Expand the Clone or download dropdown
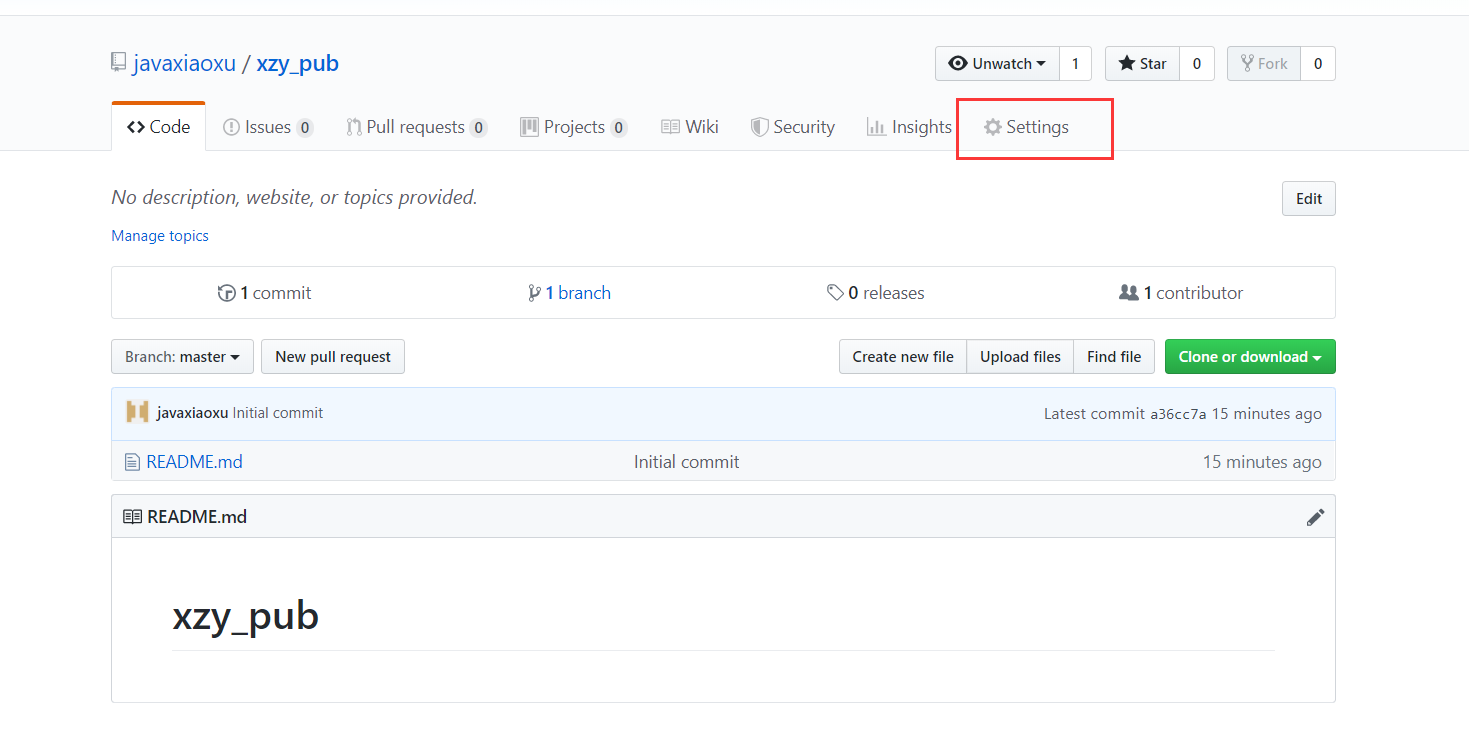Screen dimensions: 1469x729 click(1250, 357)
